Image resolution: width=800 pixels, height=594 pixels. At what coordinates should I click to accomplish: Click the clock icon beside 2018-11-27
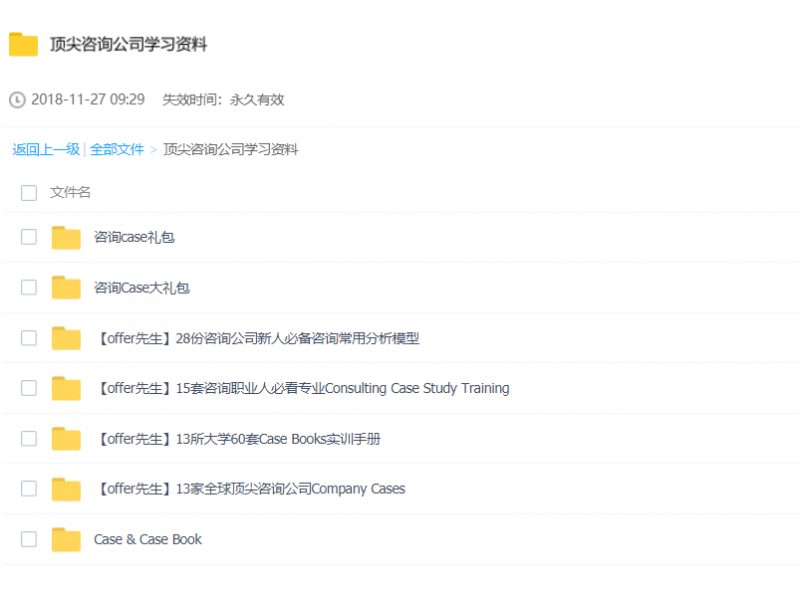coord(17,100)
